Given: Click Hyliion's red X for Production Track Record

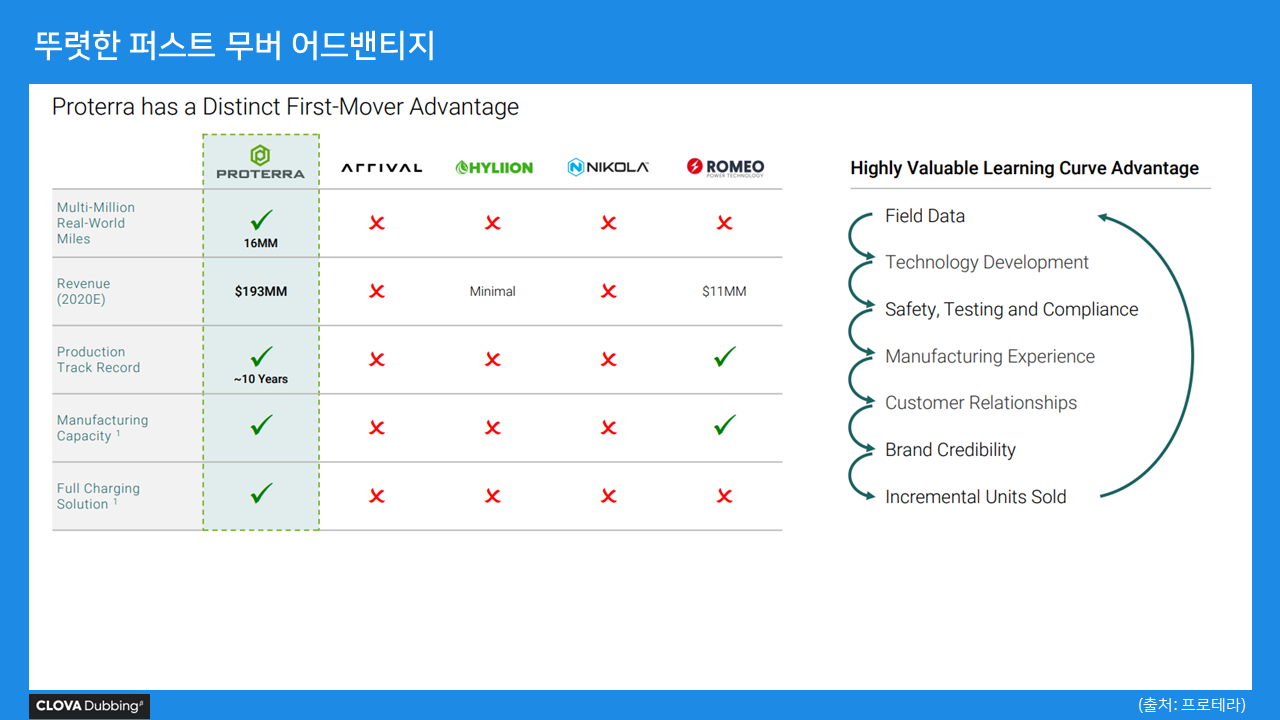Looking at the screenshot, I should 493,359.
